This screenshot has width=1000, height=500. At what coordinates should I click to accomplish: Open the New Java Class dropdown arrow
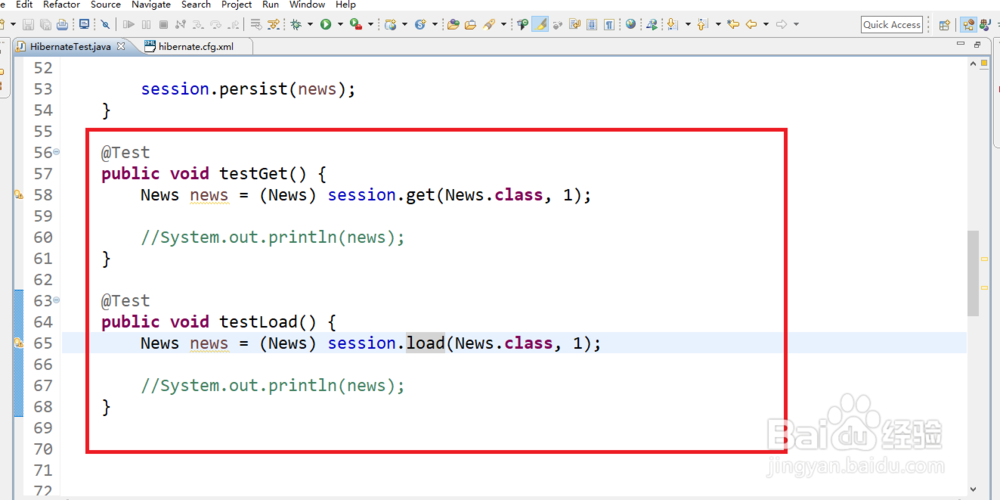[435, 24]
